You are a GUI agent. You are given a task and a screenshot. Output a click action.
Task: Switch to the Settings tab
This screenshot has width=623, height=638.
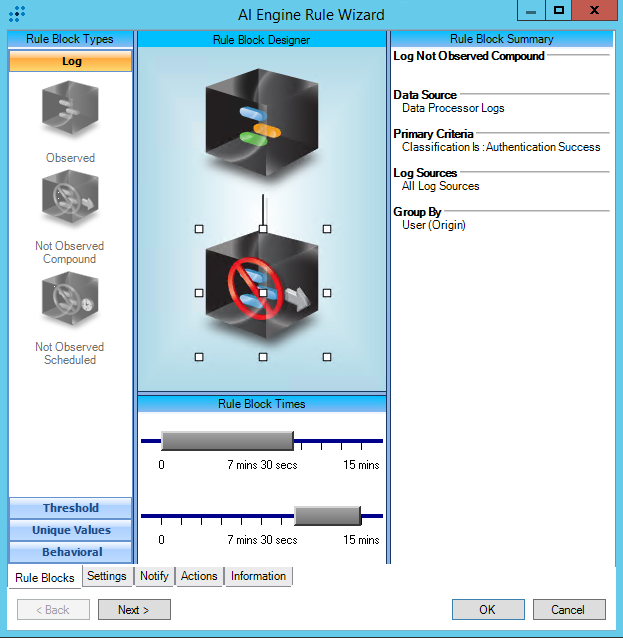pyautogui.click(x=106, y=576)
